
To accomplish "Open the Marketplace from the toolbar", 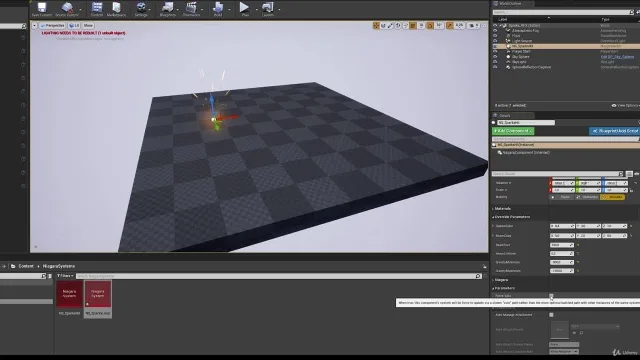I will point(116,9).
